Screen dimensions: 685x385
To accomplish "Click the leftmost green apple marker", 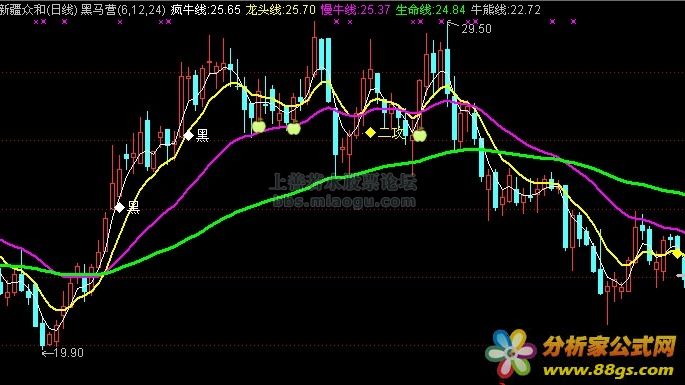I will pyautogui.click(x=259, y=127).
